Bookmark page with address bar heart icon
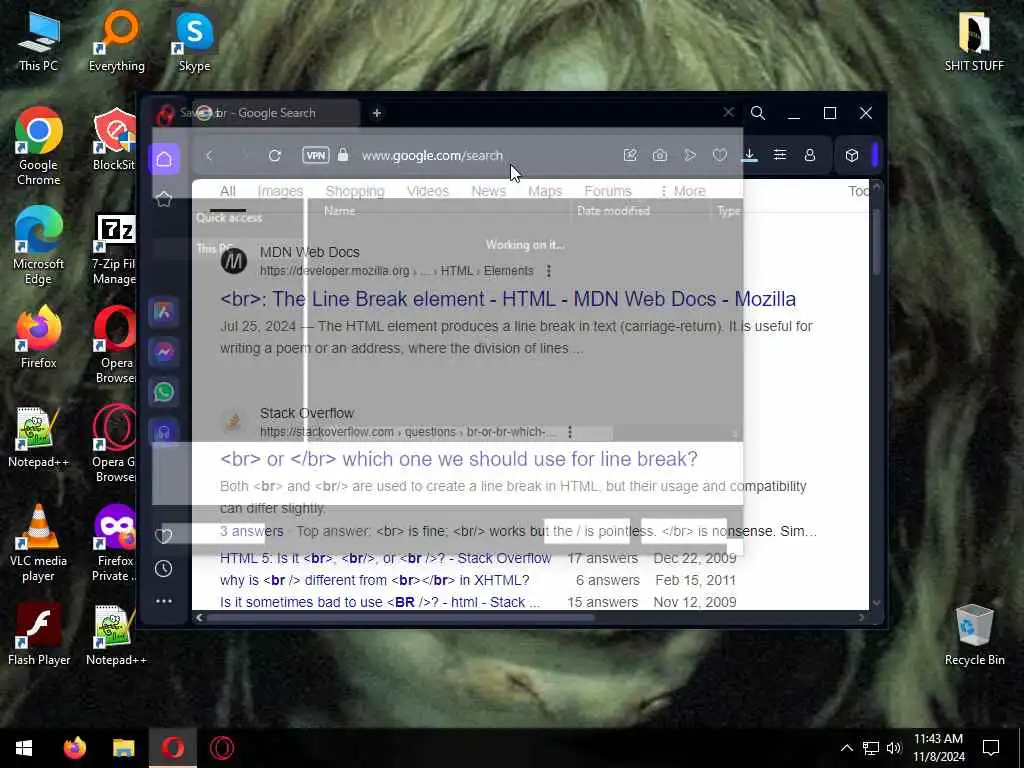Screen dimensions: 1024x768 [x=720, y=155]
